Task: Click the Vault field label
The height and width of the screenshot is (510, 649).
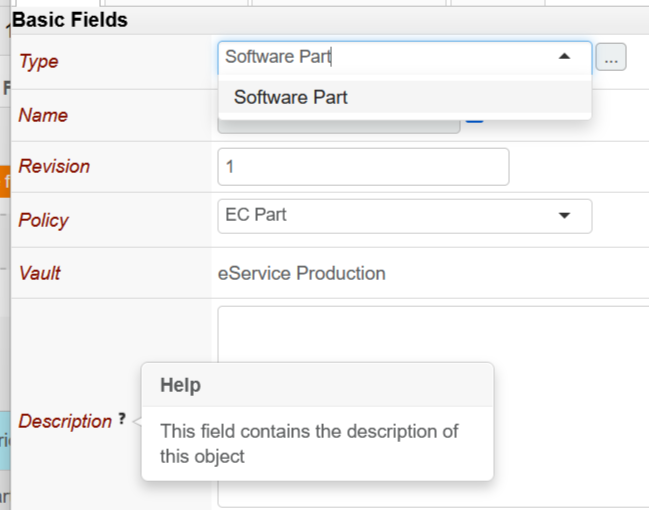Action: tap(40, 273)
